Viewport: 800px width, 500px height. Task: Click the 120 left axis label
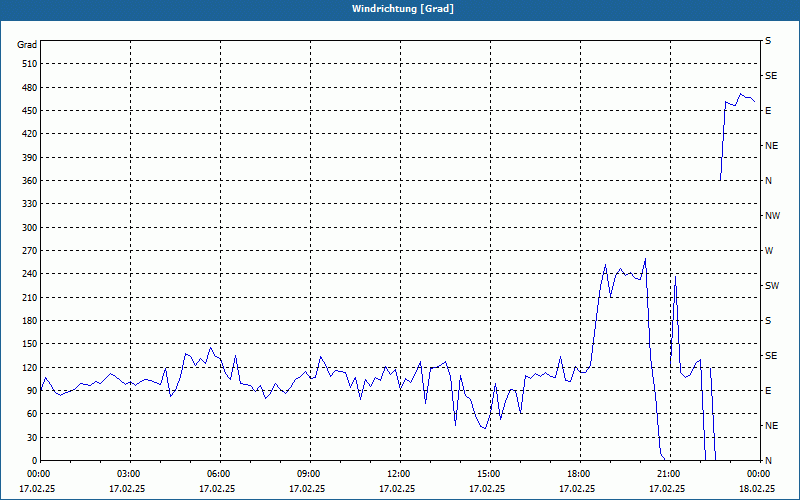point(30,367)
